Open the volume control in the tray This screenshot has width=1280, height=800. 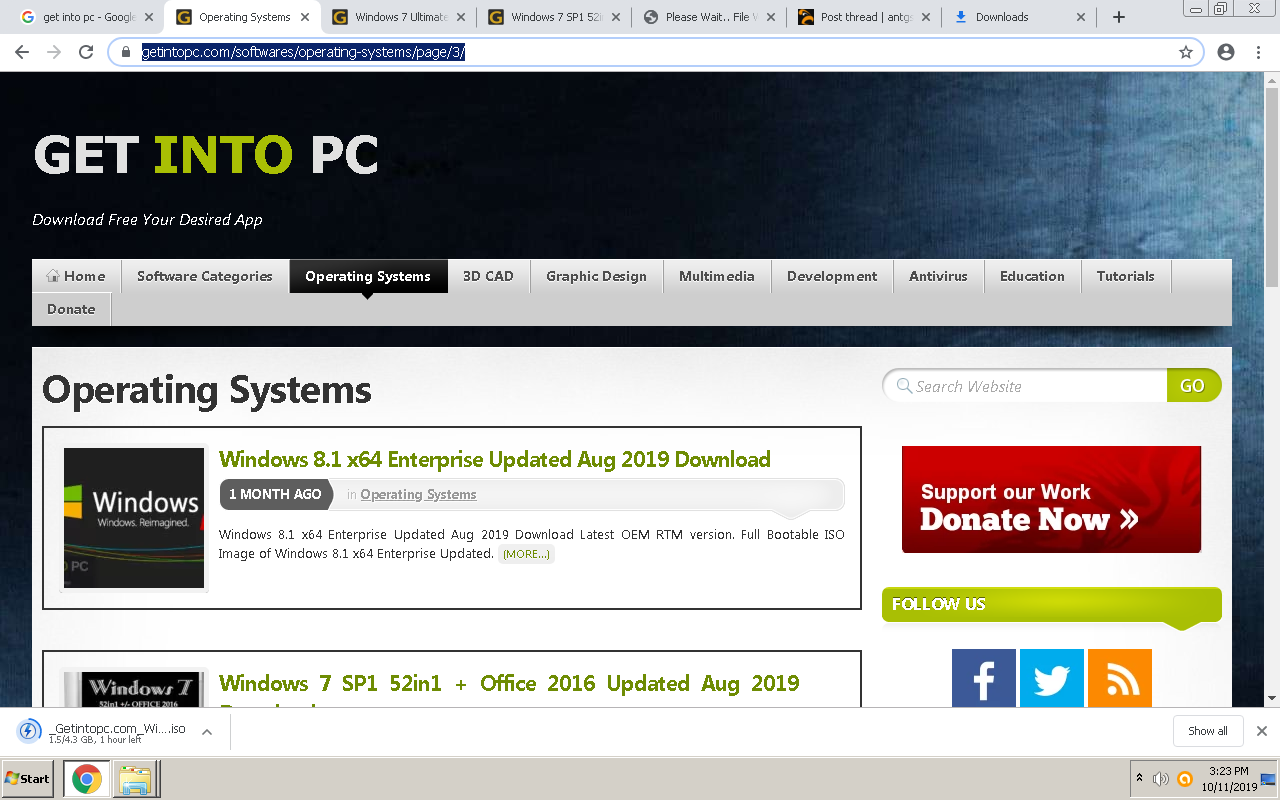(1161, 779)
